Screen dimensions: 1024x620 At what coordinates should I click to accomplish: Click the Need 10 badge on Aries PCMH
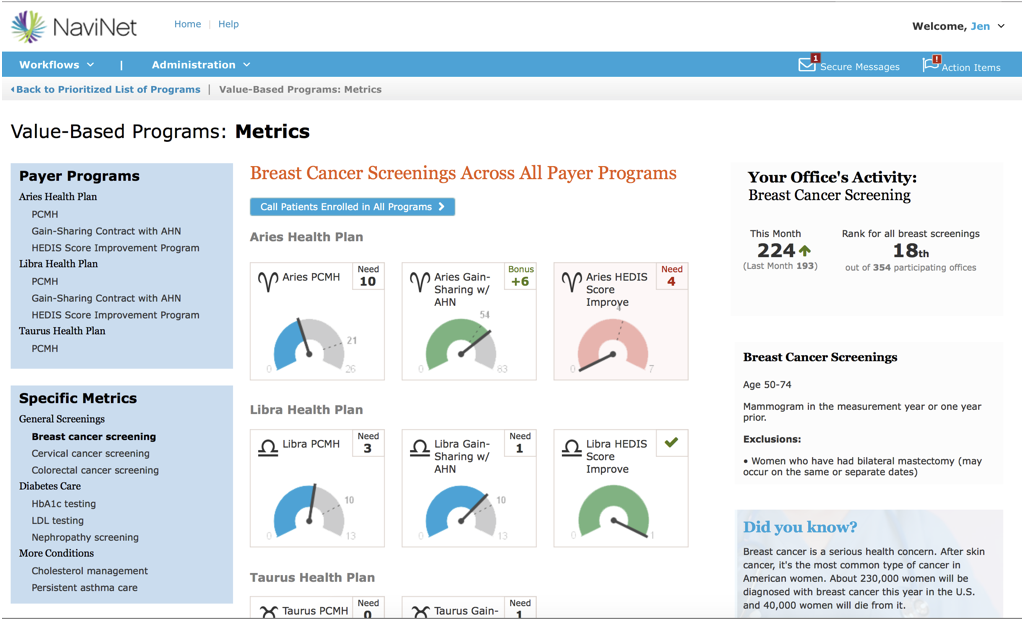[x=368, y=276]
